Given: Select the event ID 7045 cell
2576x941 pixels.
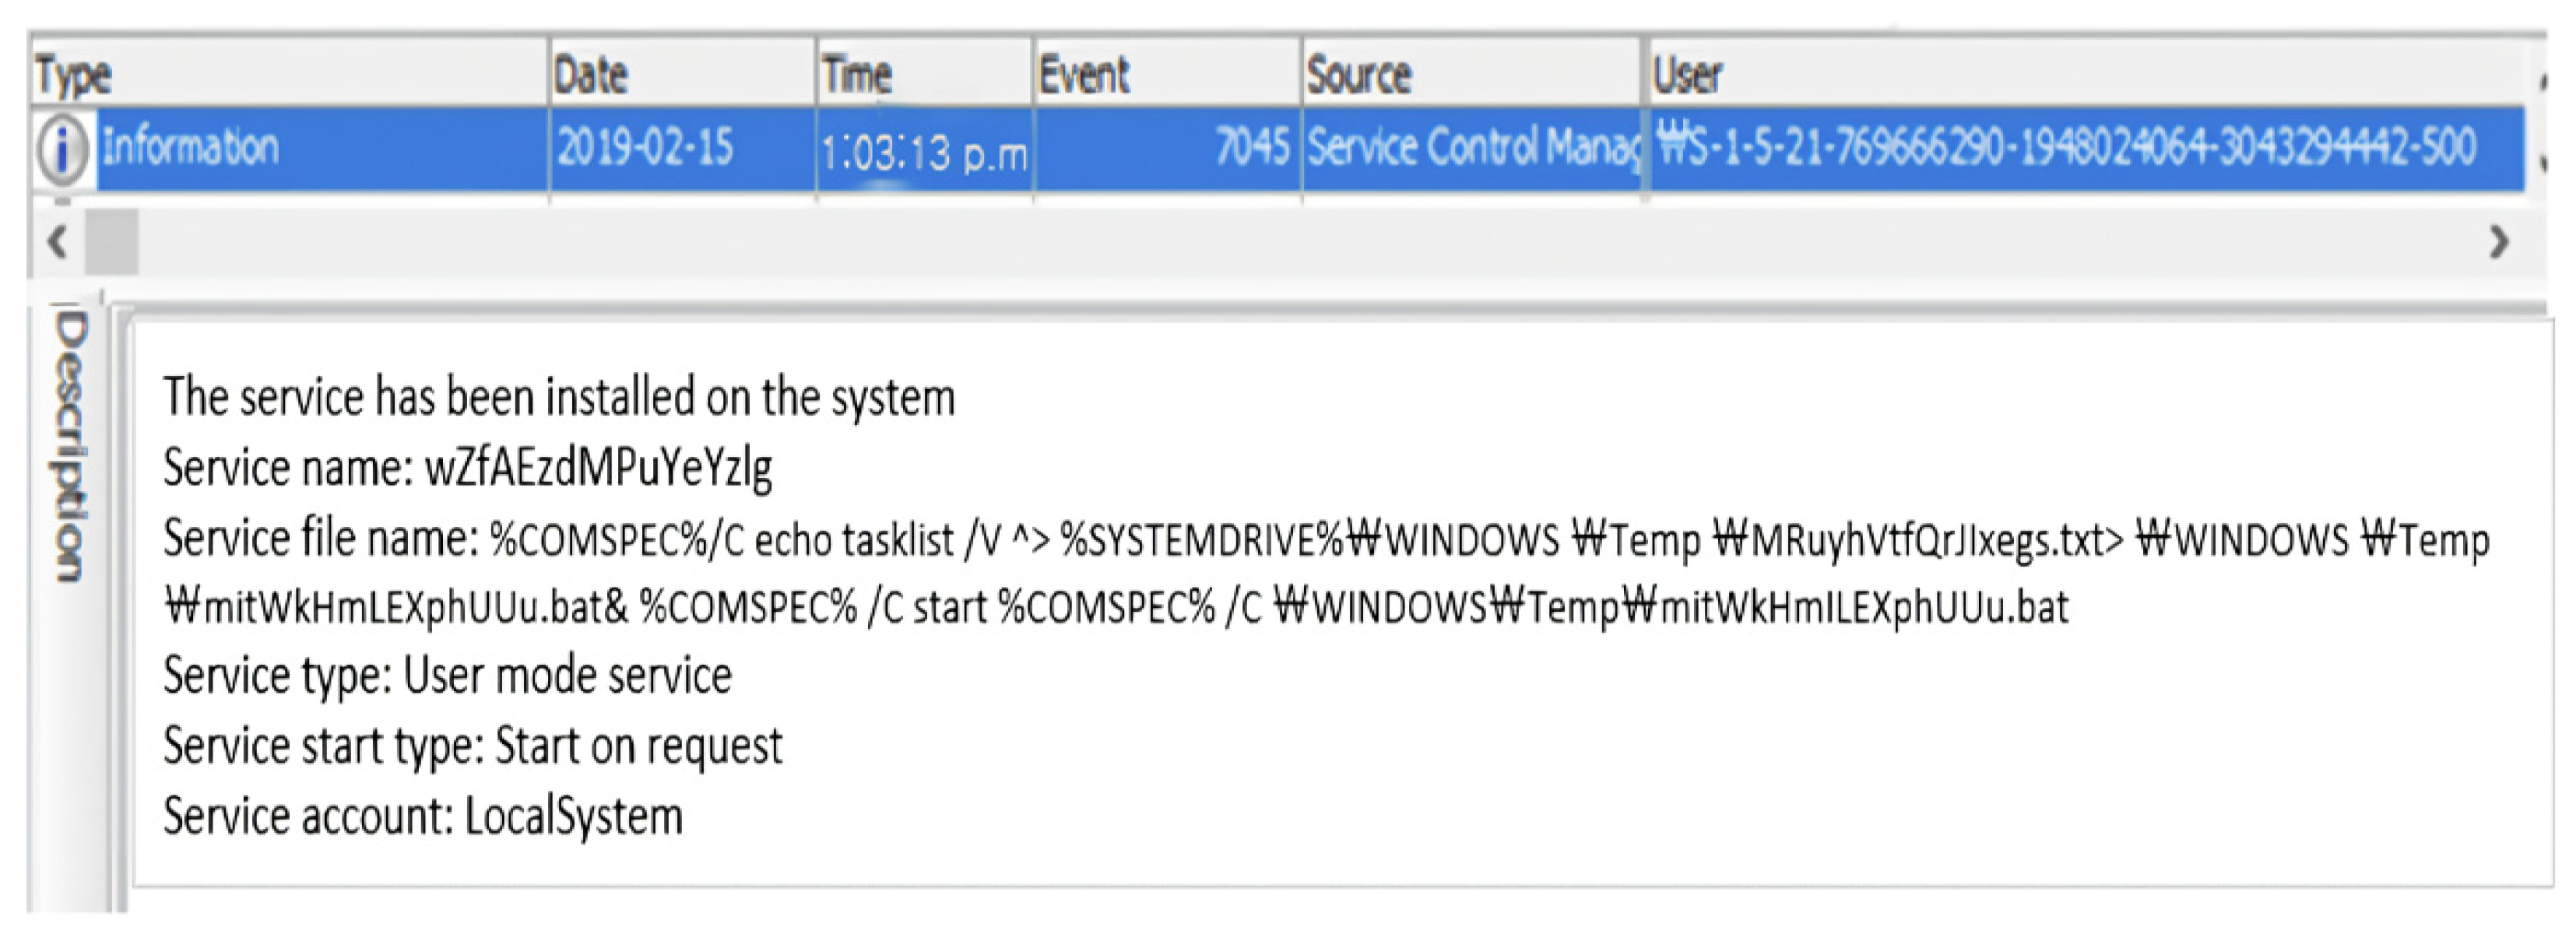Looking at the screenshot, I should pyautogui.click(x=1252, y=148).
